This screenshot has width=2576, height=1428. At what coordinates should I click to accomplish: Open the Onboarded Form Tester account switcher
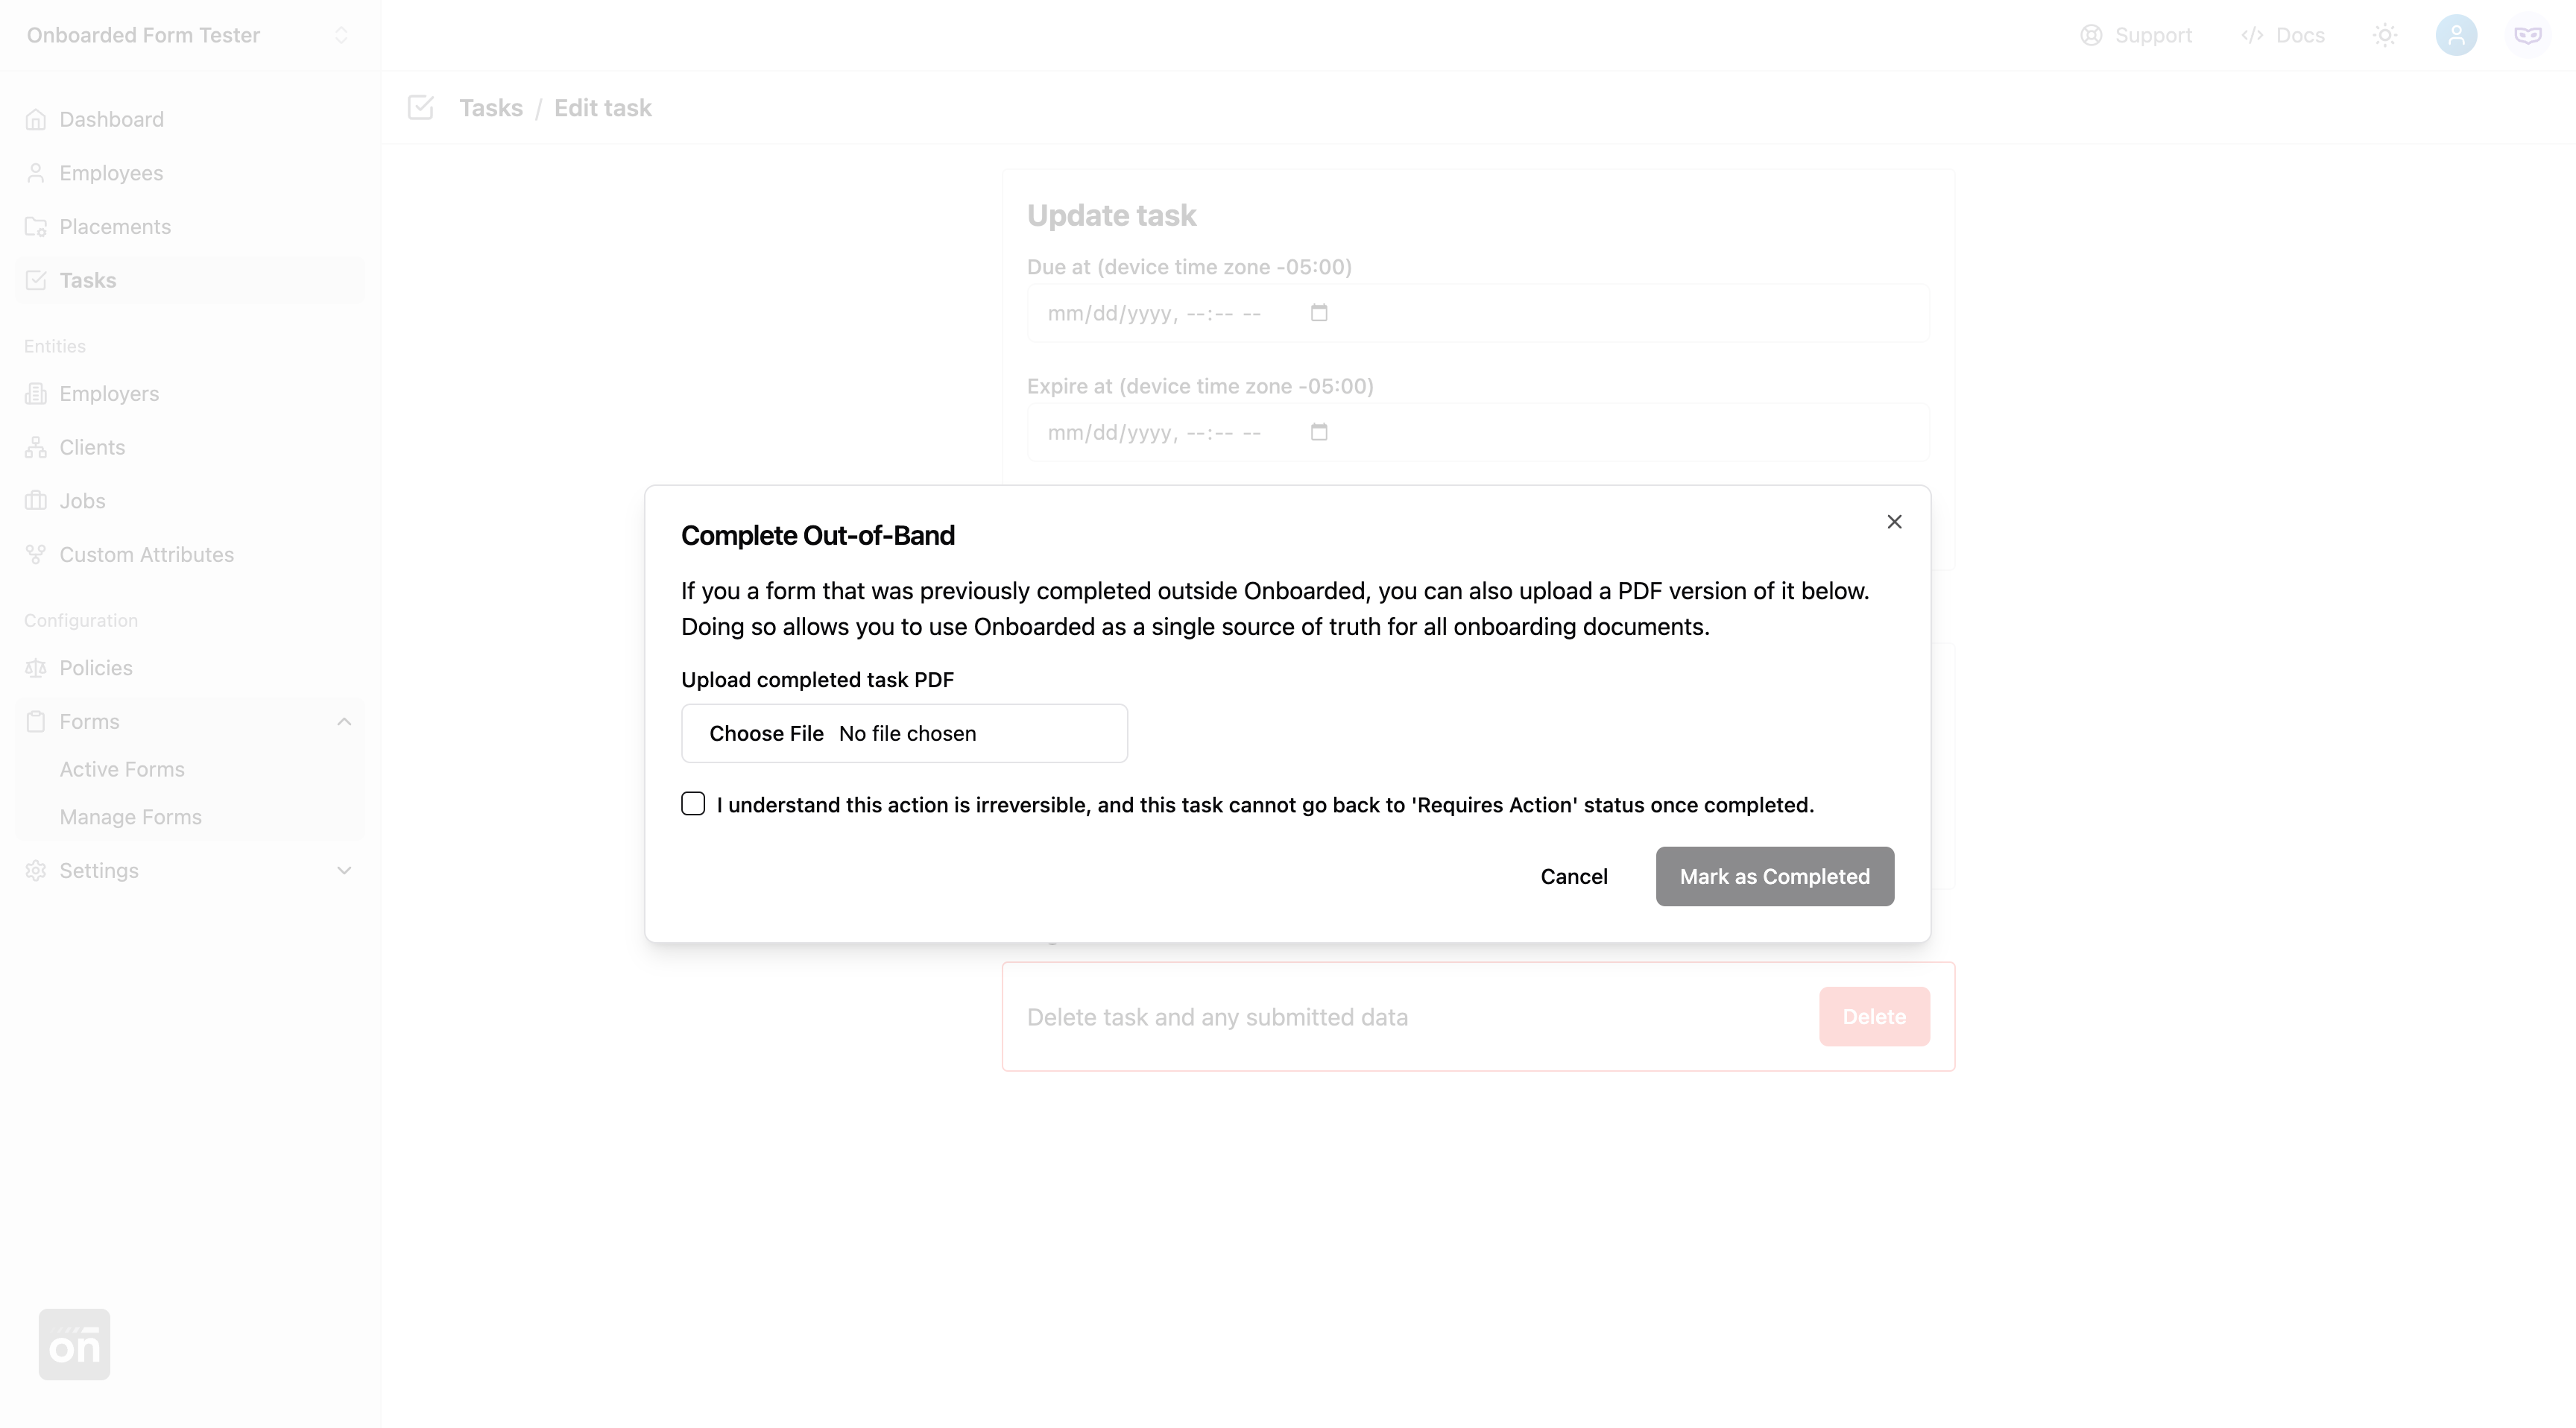[x=340, y=36]
